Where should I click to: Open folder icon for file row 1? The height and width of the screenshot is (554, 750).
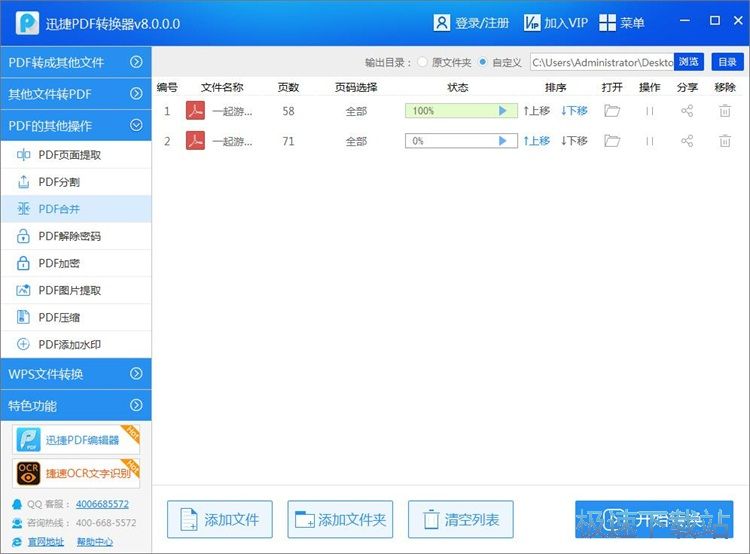point(612,111)
